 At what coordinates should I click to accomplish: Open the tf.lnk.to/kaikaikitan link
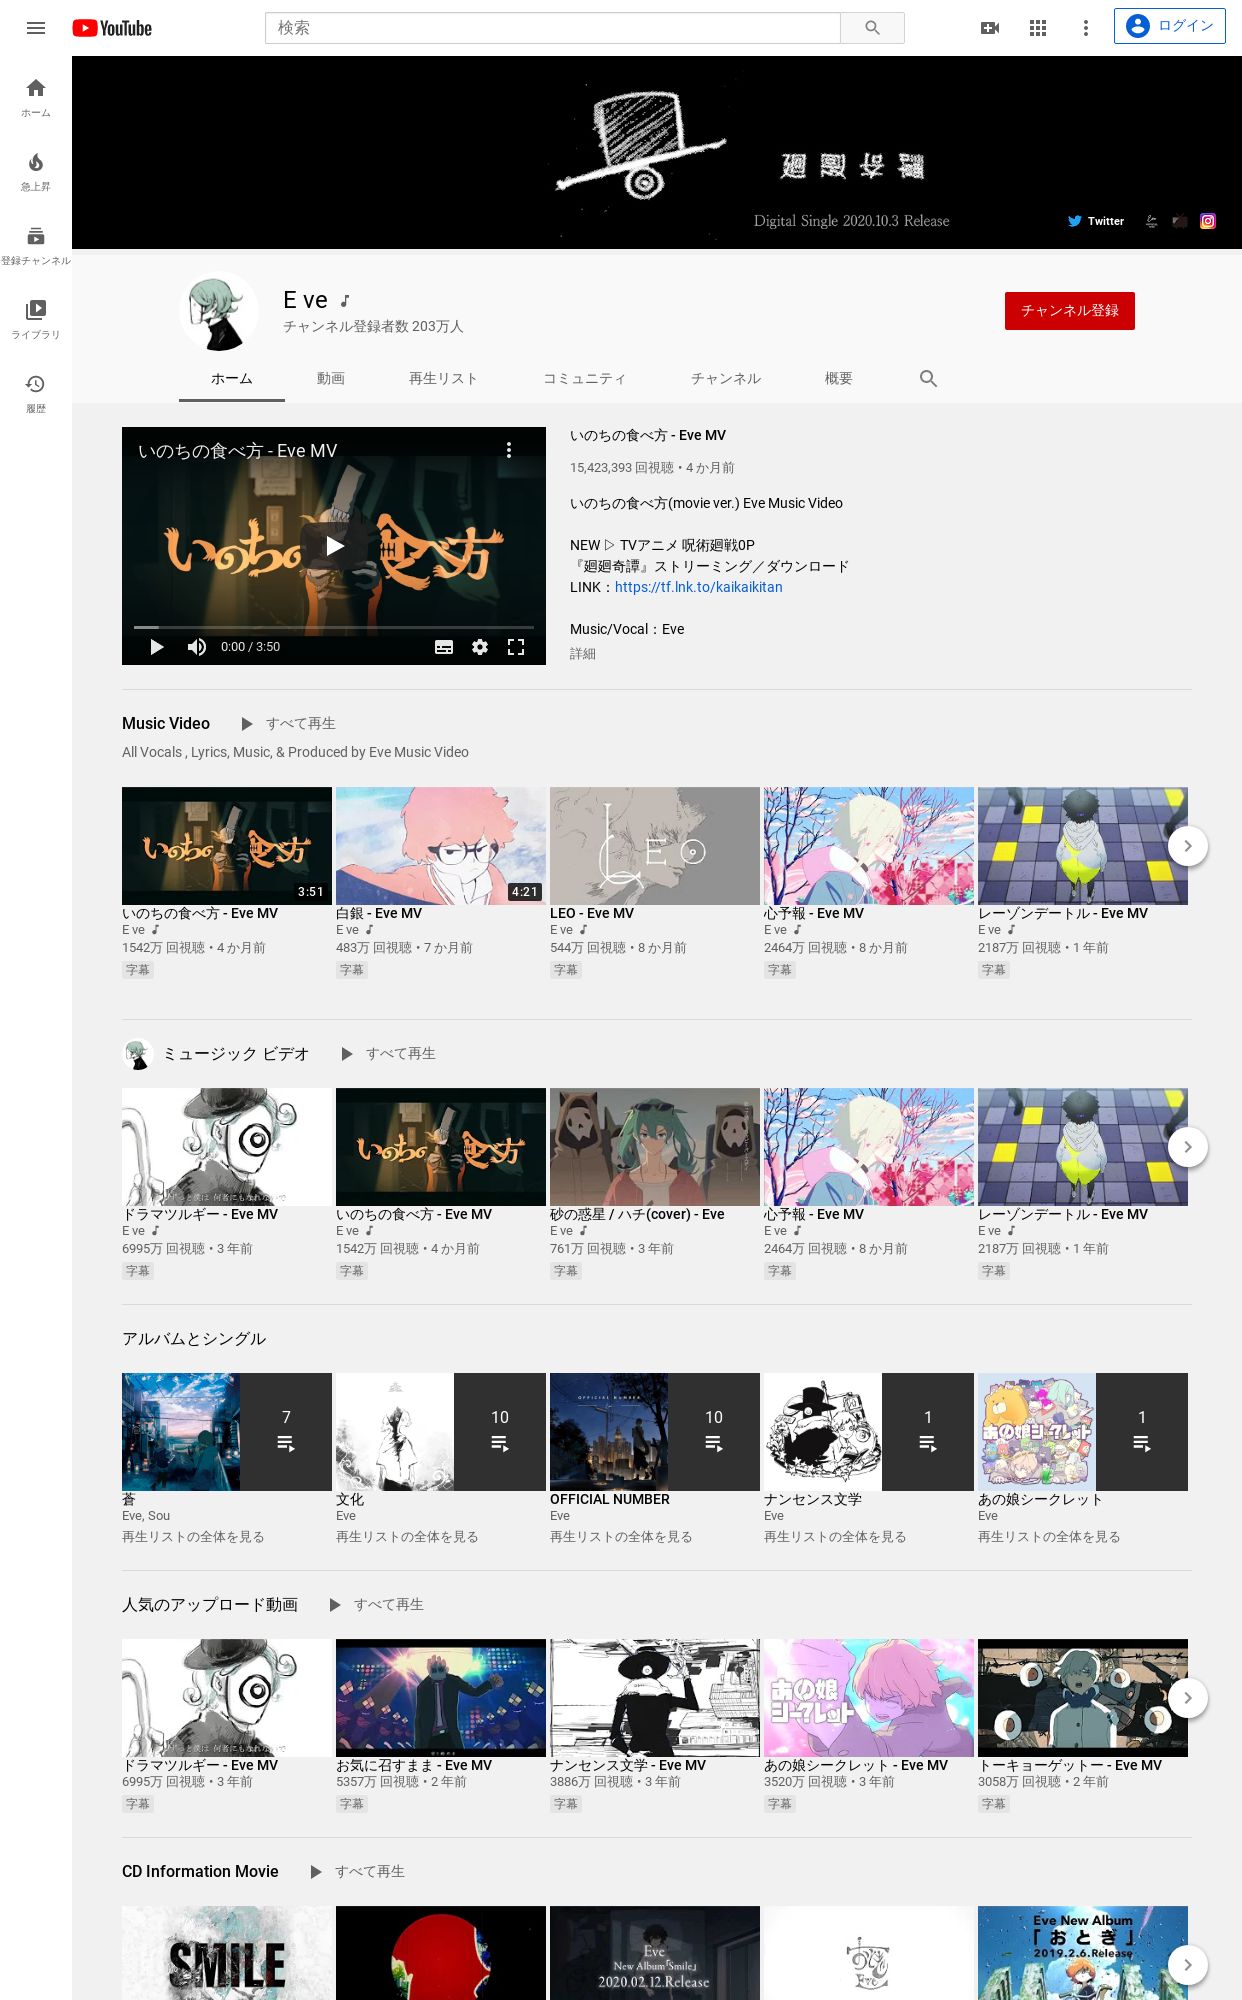699,587
